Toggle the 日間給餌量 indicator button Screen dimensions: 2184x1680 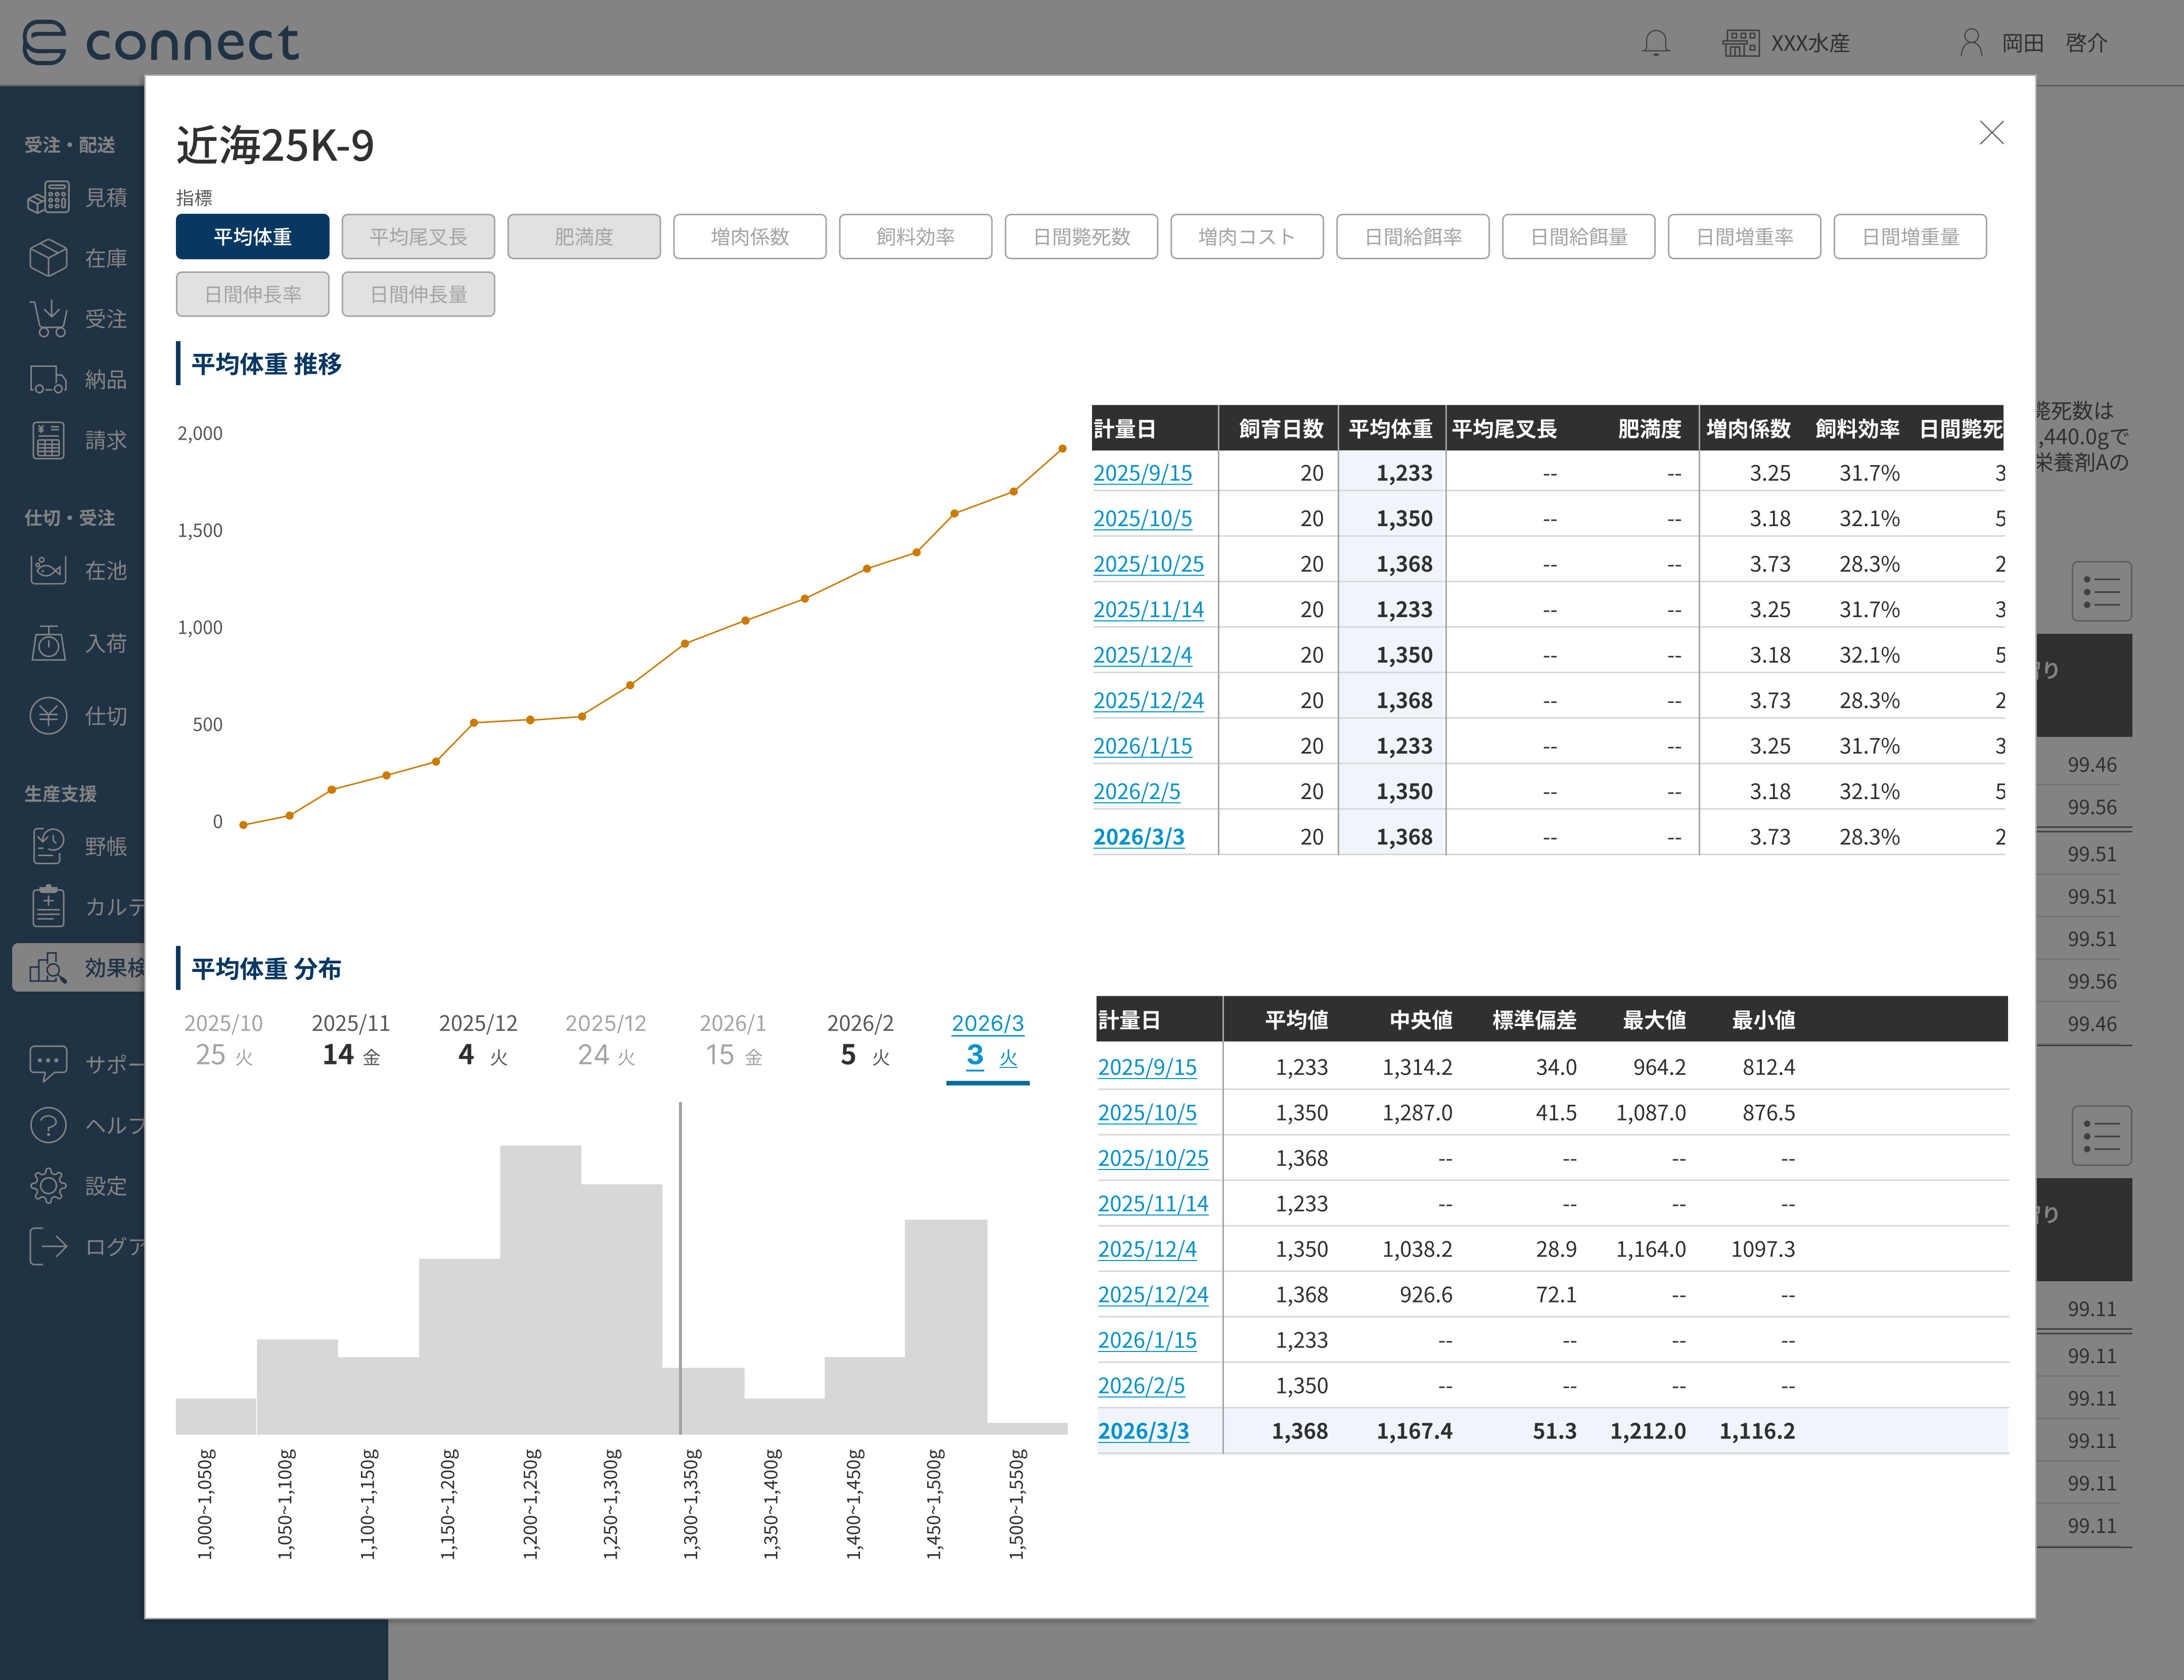1578,237
